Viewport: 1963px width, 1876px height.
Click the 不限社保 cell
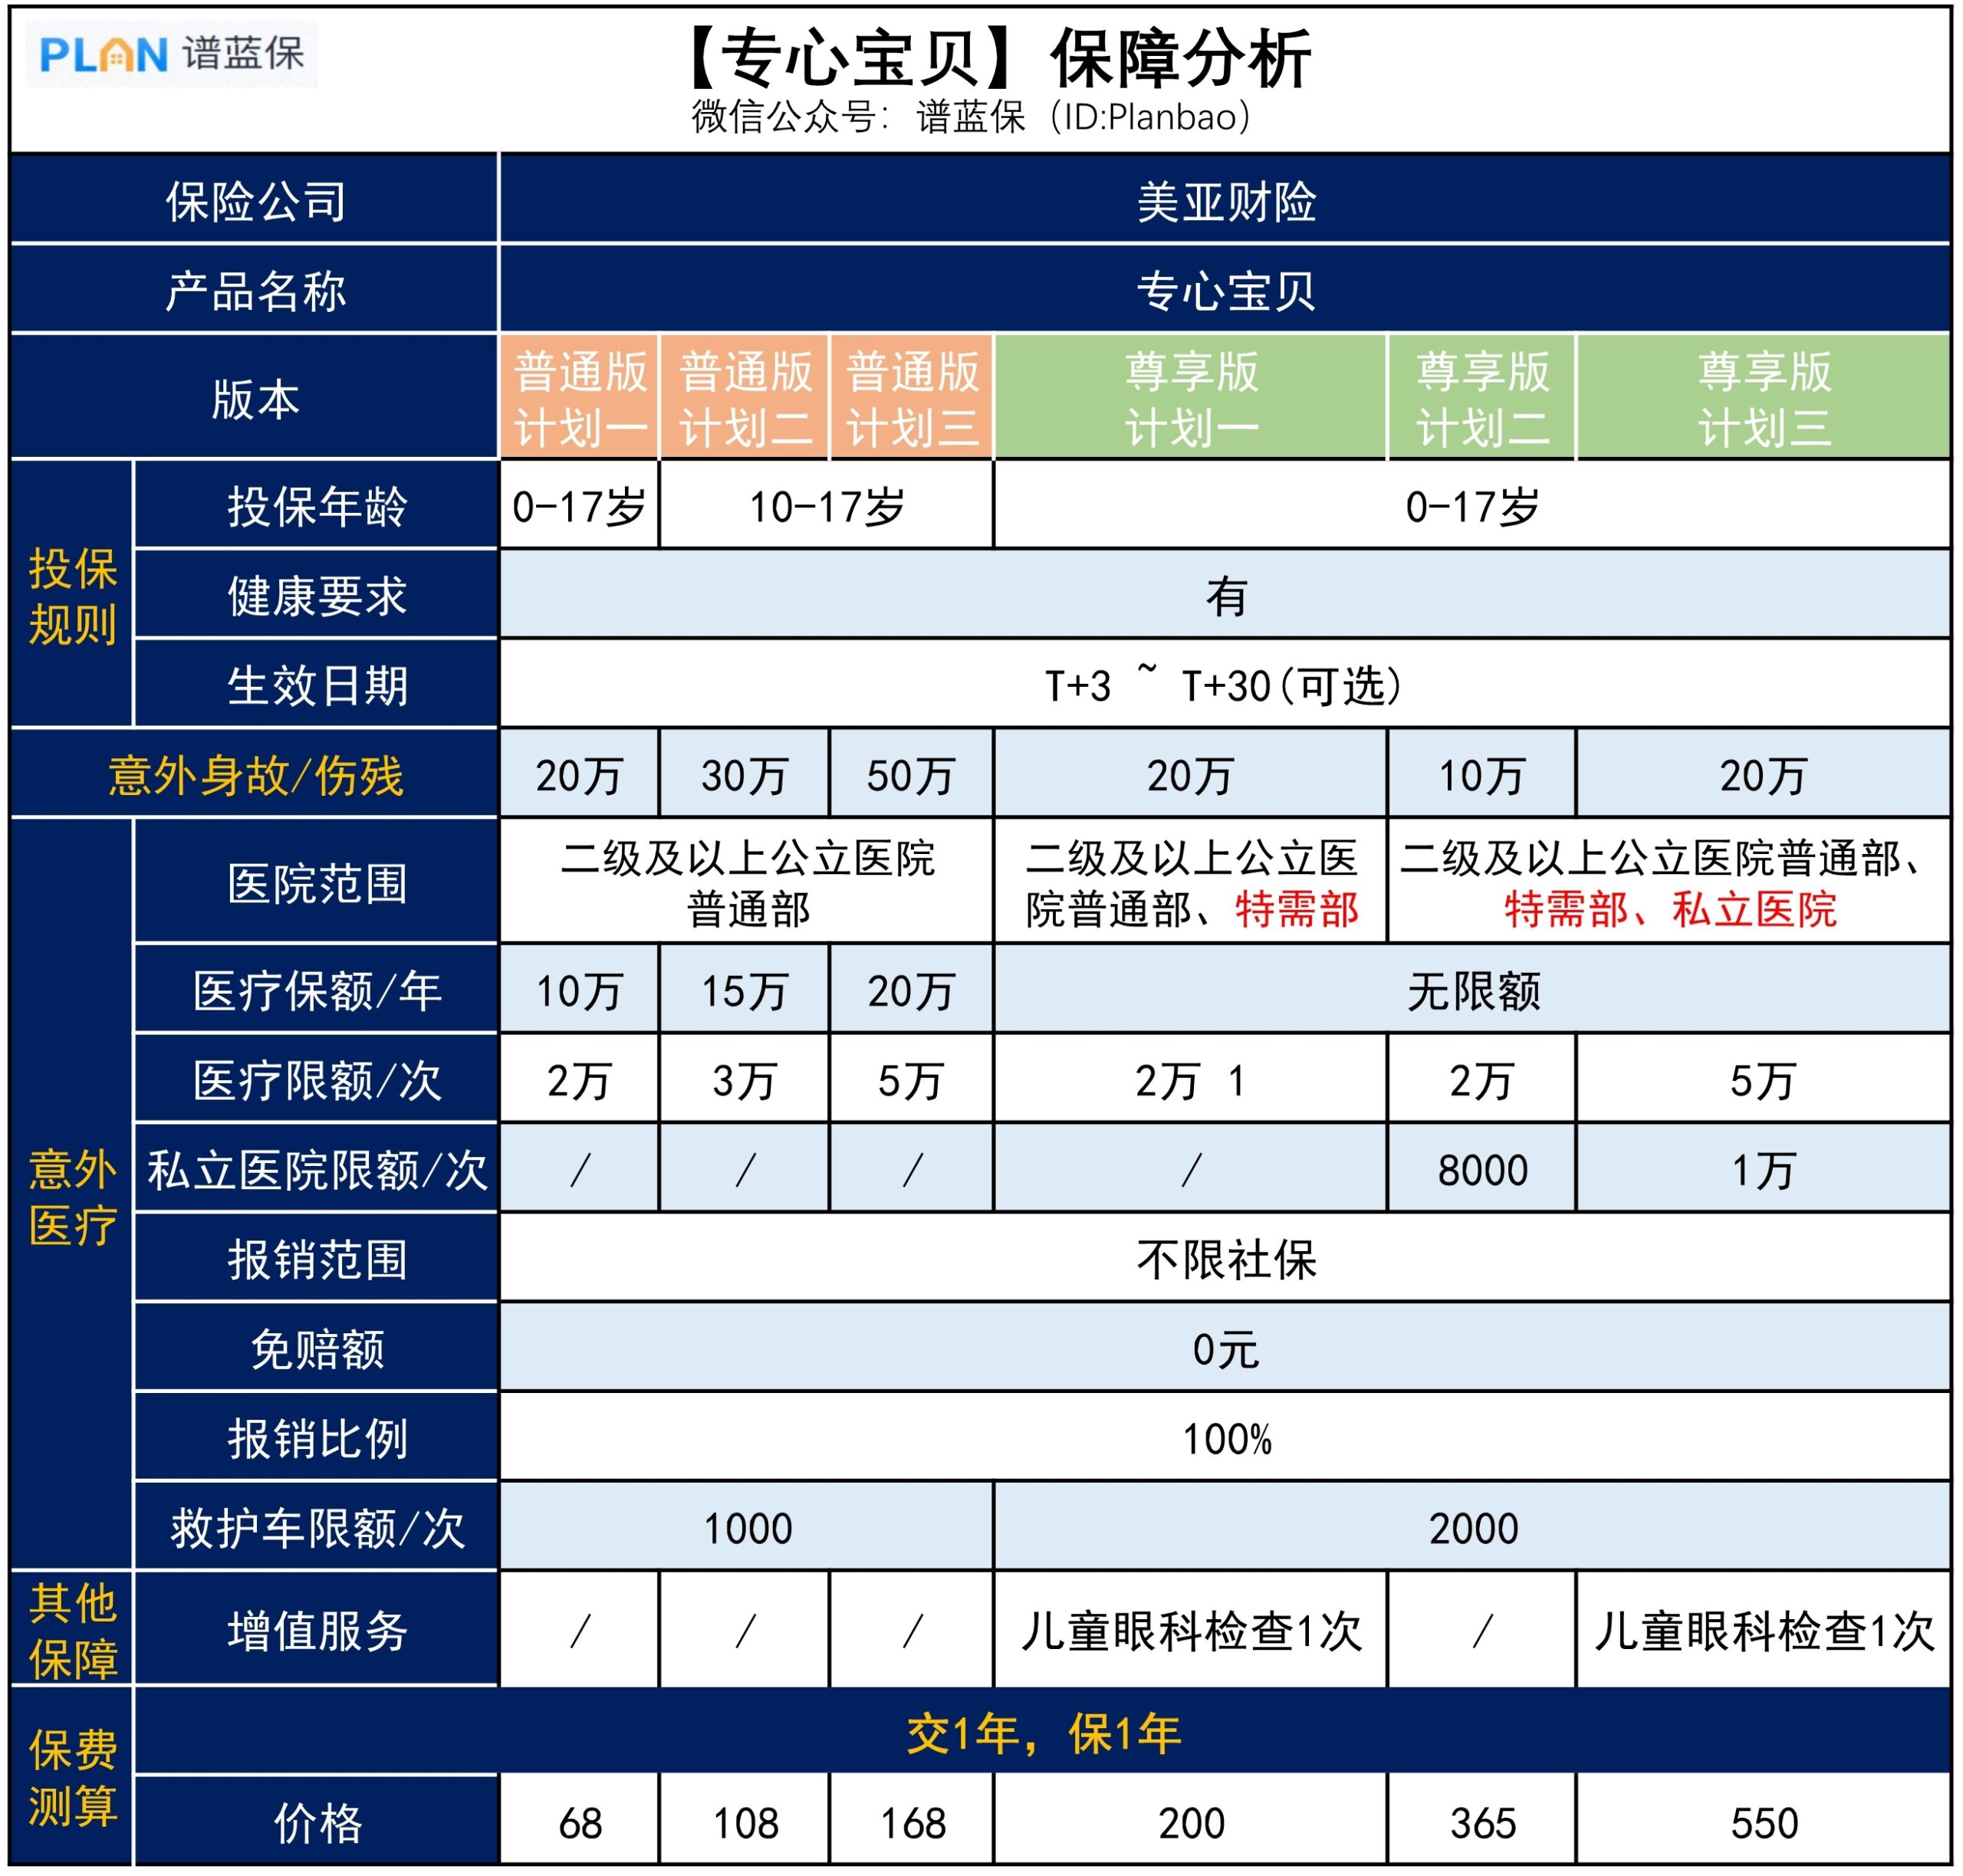point(1225,1259)
